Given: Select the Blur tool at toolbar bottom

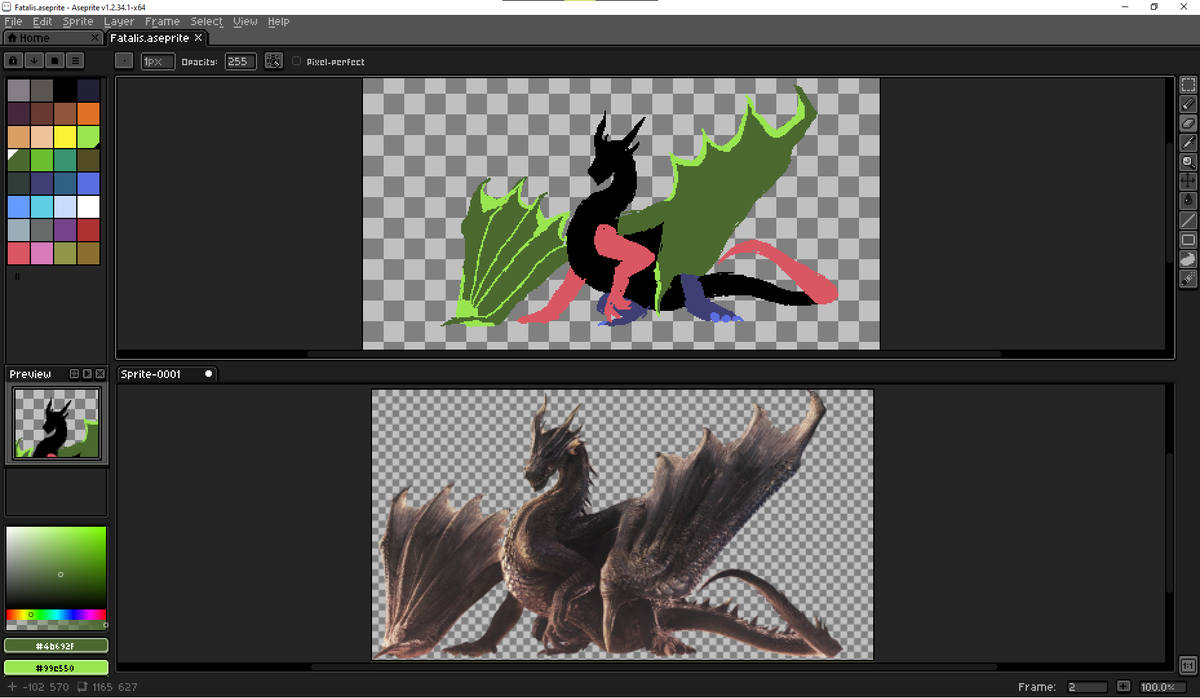Looking at the screenshot, I should pos(1188,278).
